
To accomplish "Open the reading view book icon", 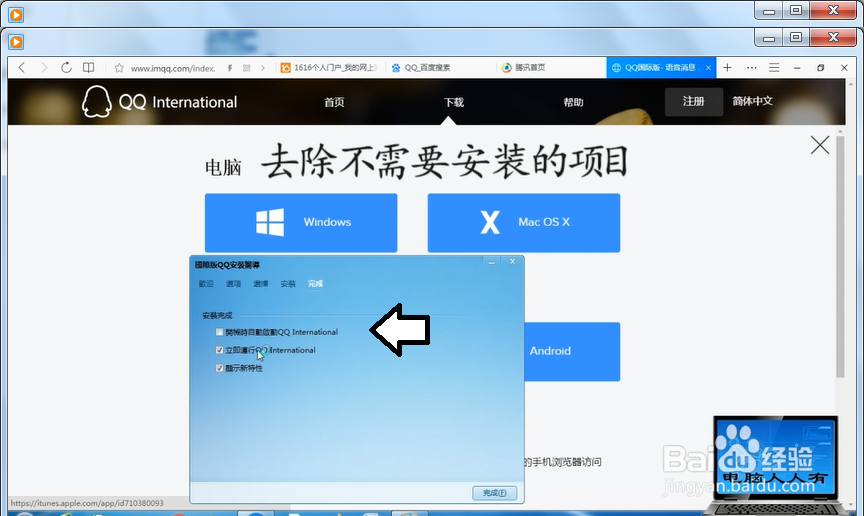I will 88,67.
